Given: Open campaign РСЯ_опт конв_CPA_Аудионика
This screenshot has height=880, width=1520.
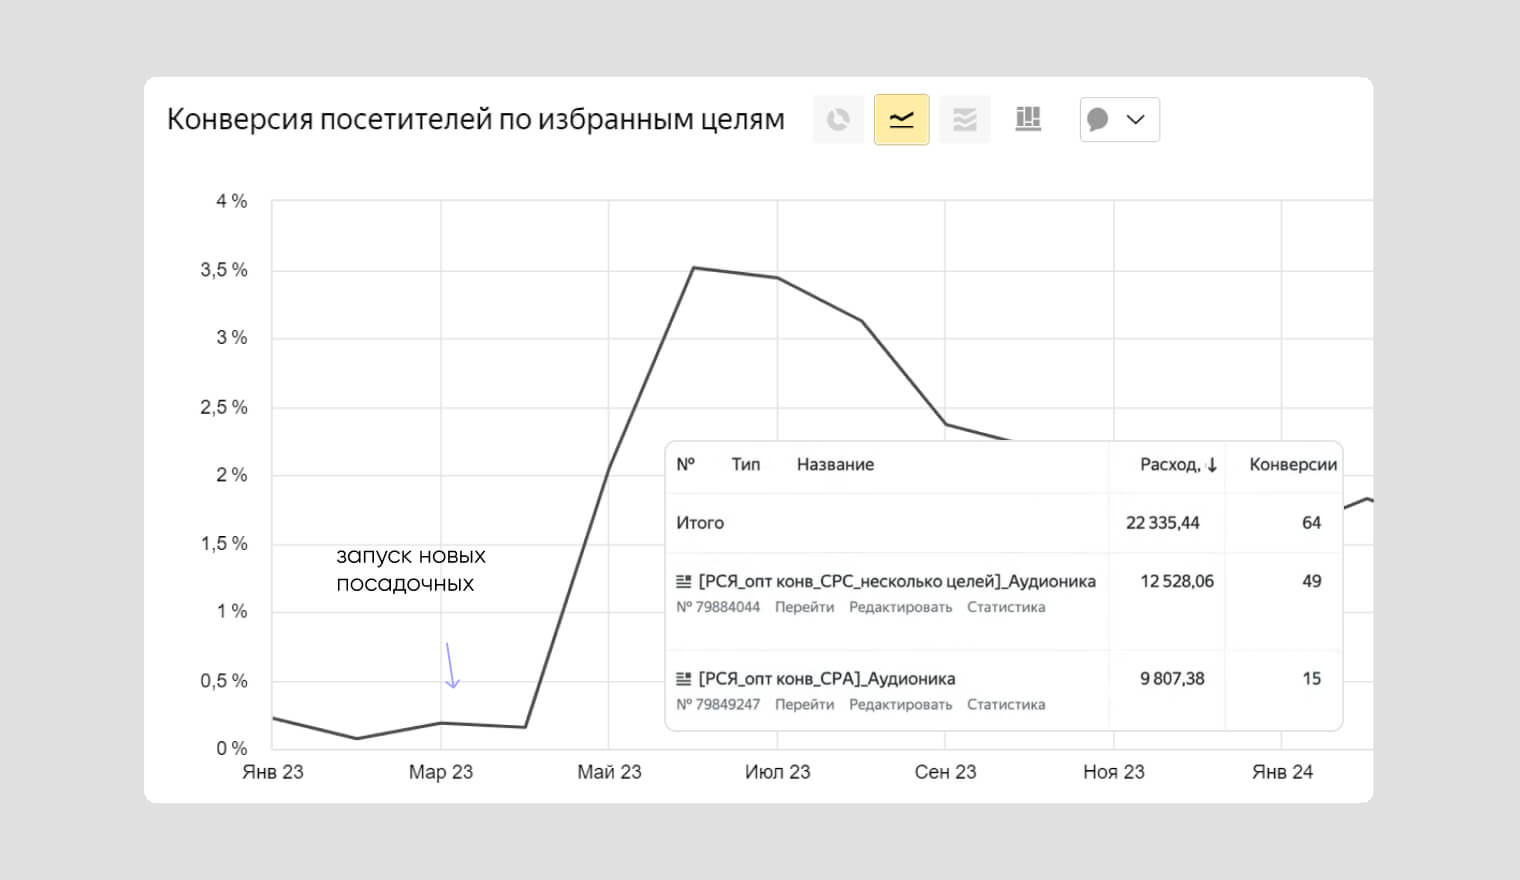Looking at the screenshot, I should 826,679.
